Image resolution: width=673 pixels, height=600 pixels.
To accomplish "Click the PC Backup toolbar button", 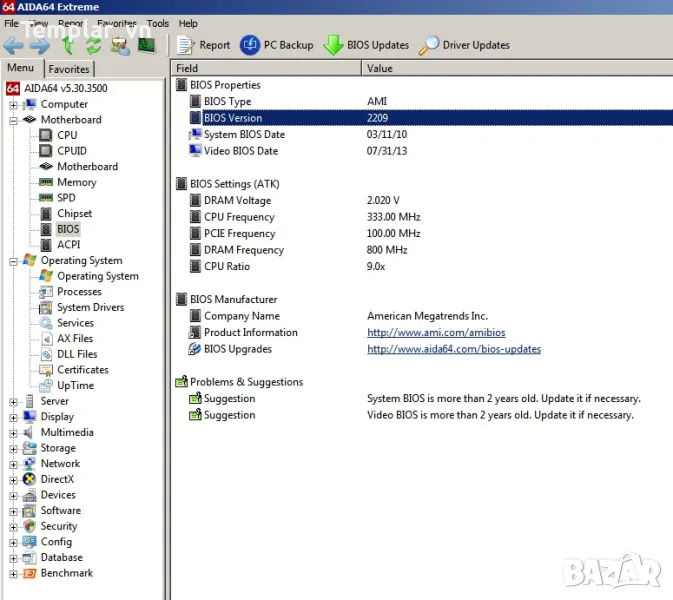I will pos(277,45).
